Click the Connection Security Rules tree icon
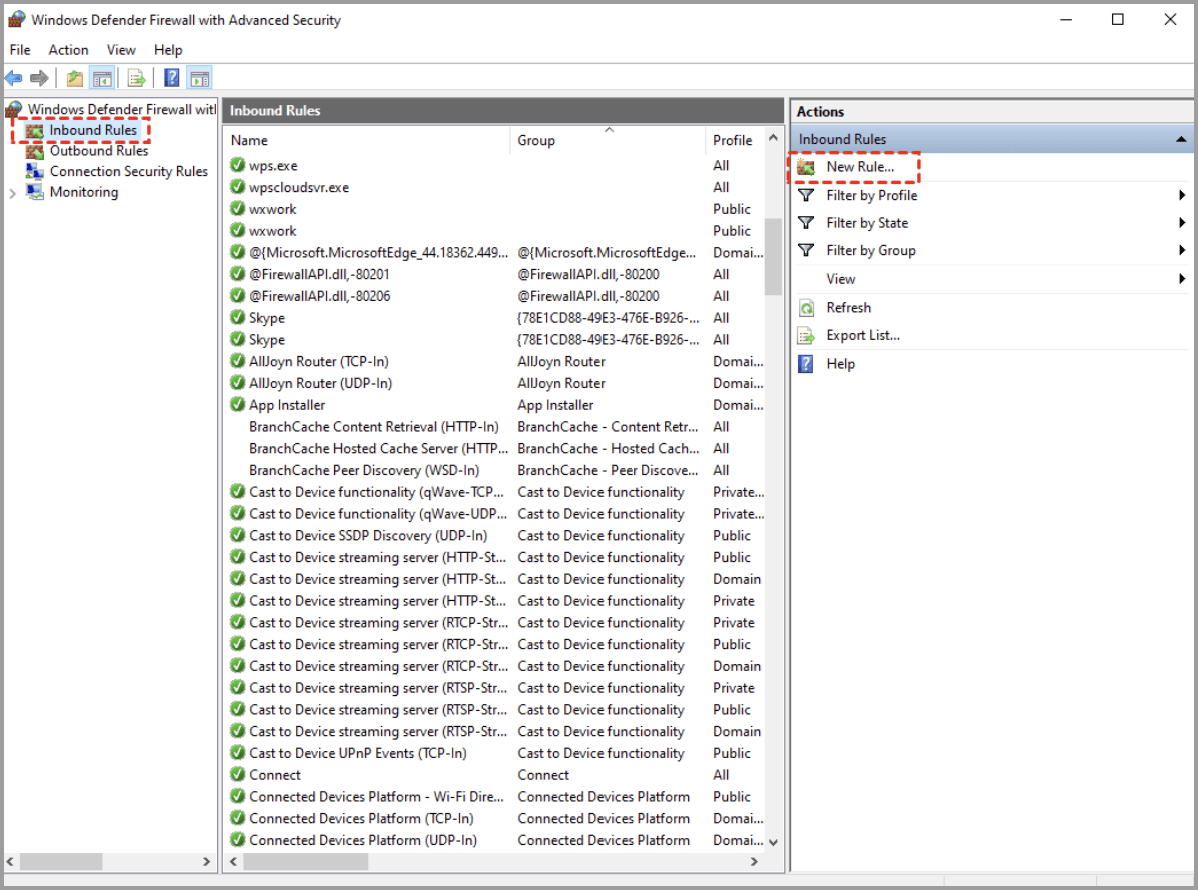The height and width of the screenshot is (890, 1198). 34,171
